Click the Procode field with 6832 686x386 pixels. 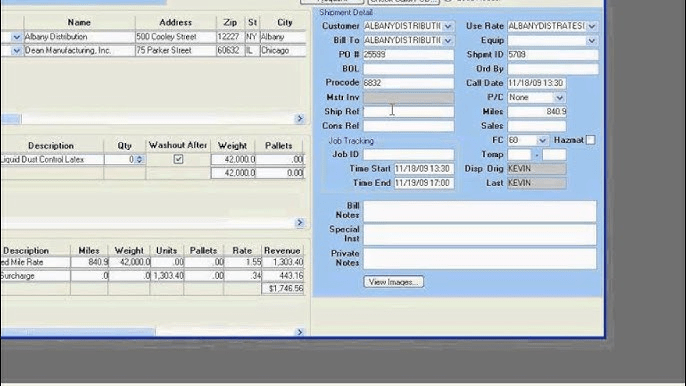(408, 83)
